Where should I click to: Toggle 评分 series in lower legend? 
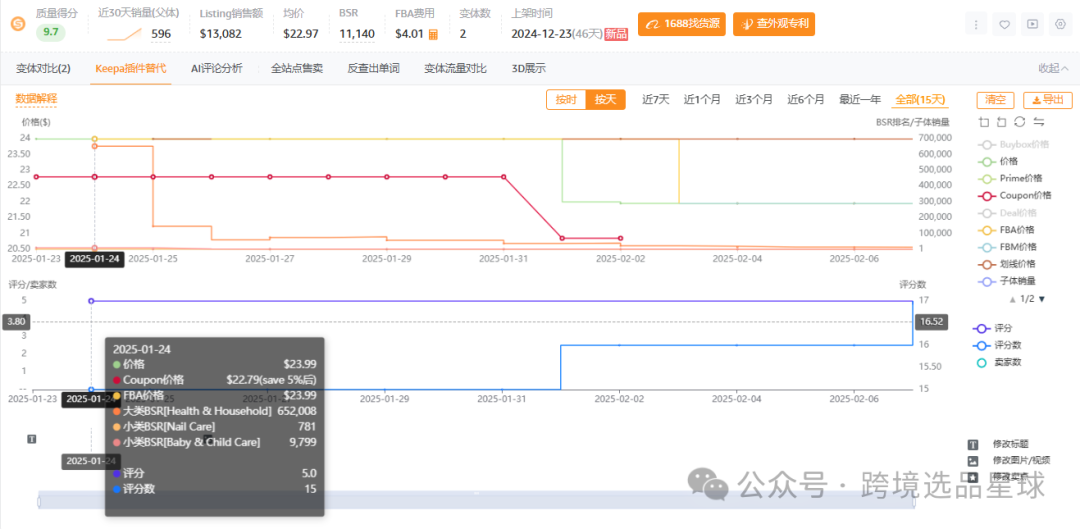coord(993,329)
